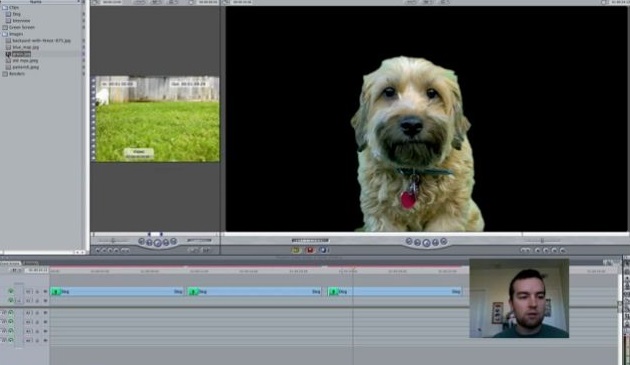This screenshot has width=630, height=365.
Task: Select the Renders bin in the Browser
Action: [x=16, y=74]
